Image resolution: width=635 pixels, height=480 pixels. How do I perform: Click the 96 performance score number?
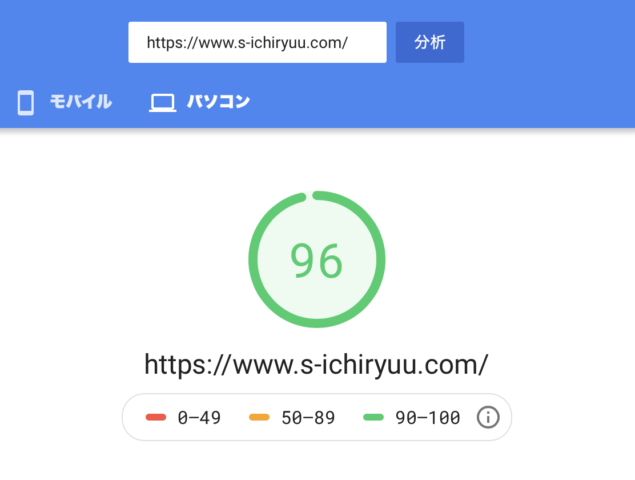pos(316,261)
